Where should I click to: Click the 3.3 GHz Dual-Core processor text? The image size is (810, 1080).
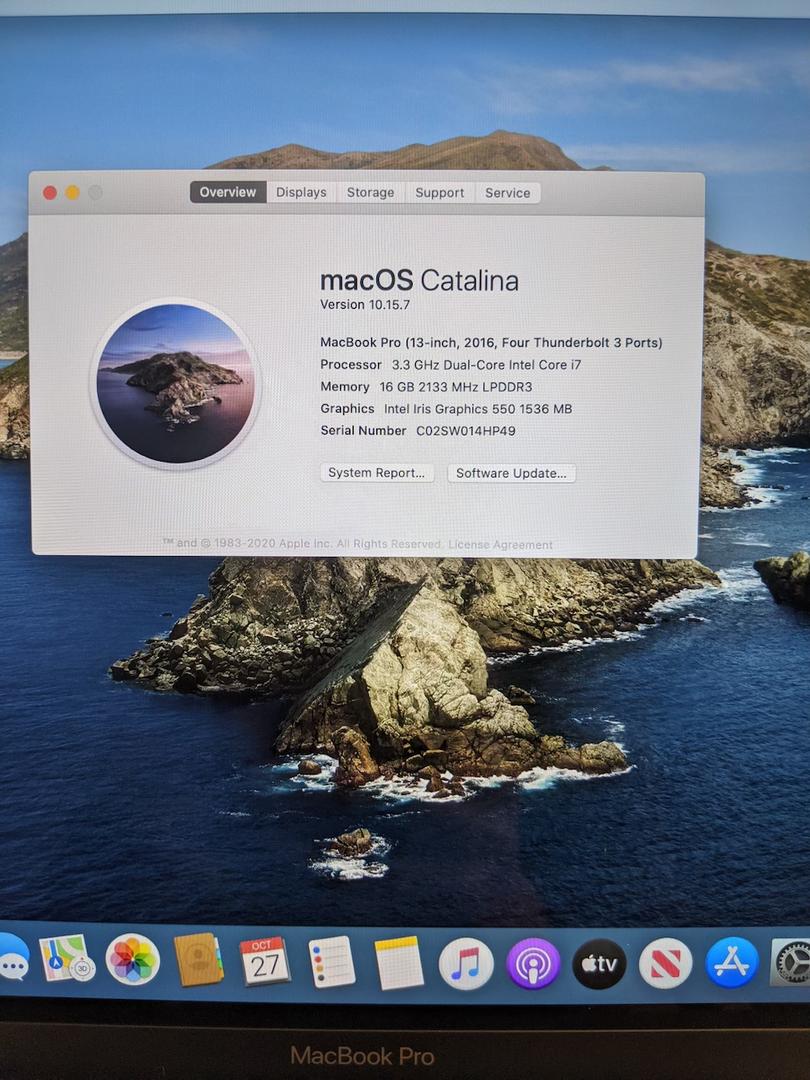[486, 365]
